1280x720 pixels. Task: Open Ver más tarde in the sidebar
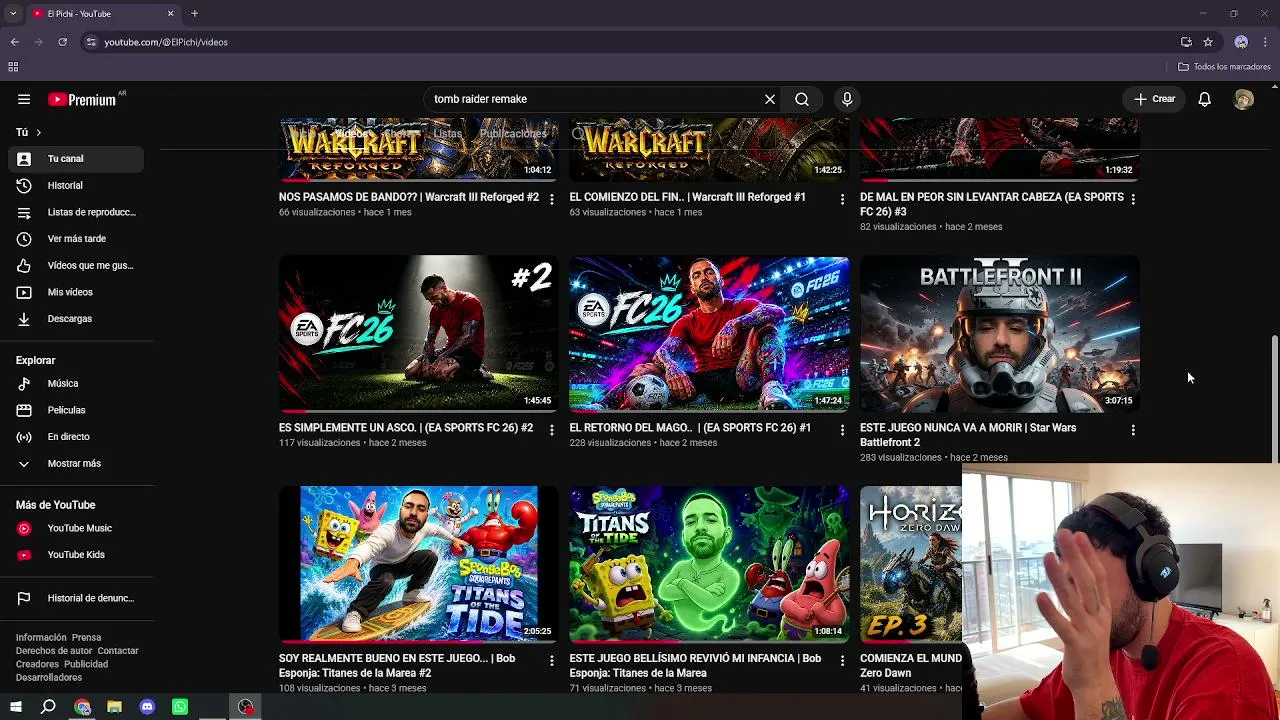click(x=76, y=239)
